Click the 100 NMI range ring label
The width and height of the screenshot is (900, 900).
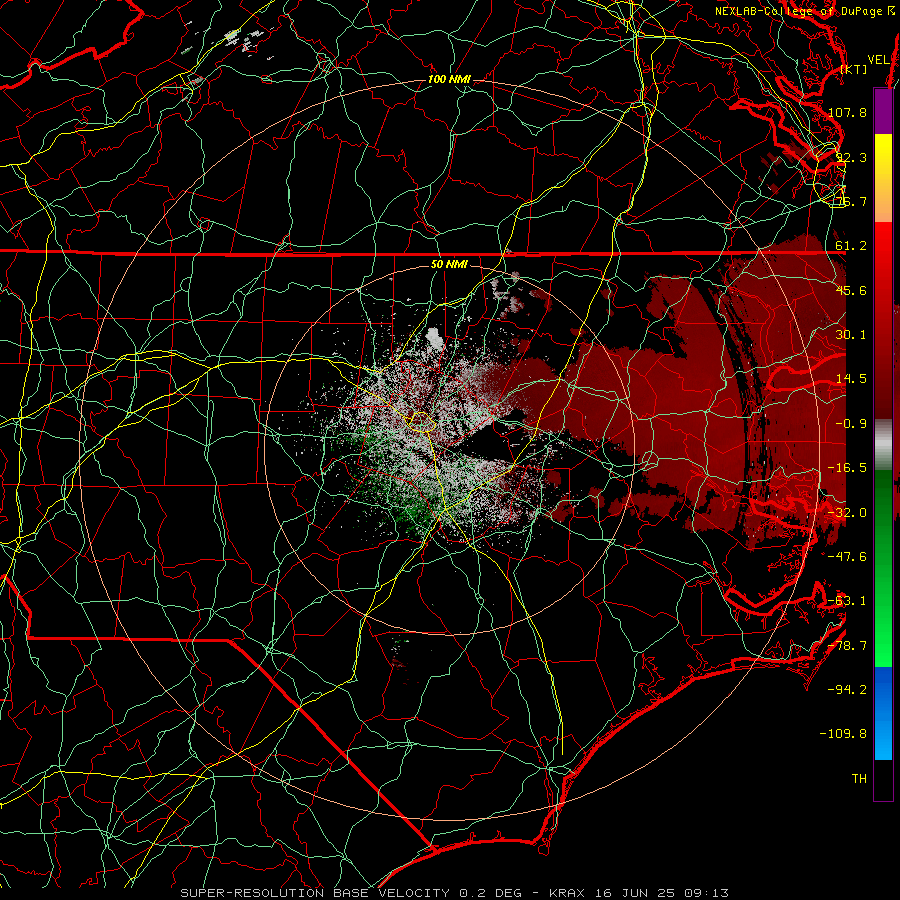click(449, 79)
